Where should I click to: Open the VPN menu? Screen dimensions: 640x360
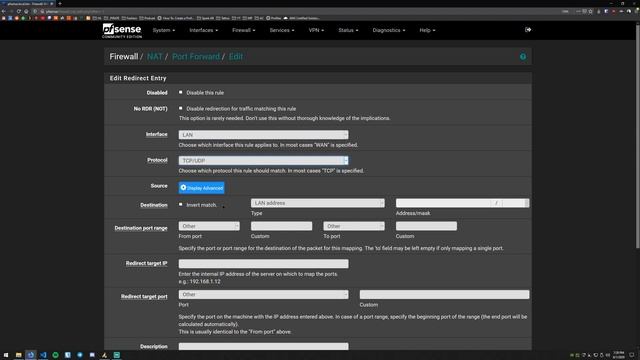316,30
